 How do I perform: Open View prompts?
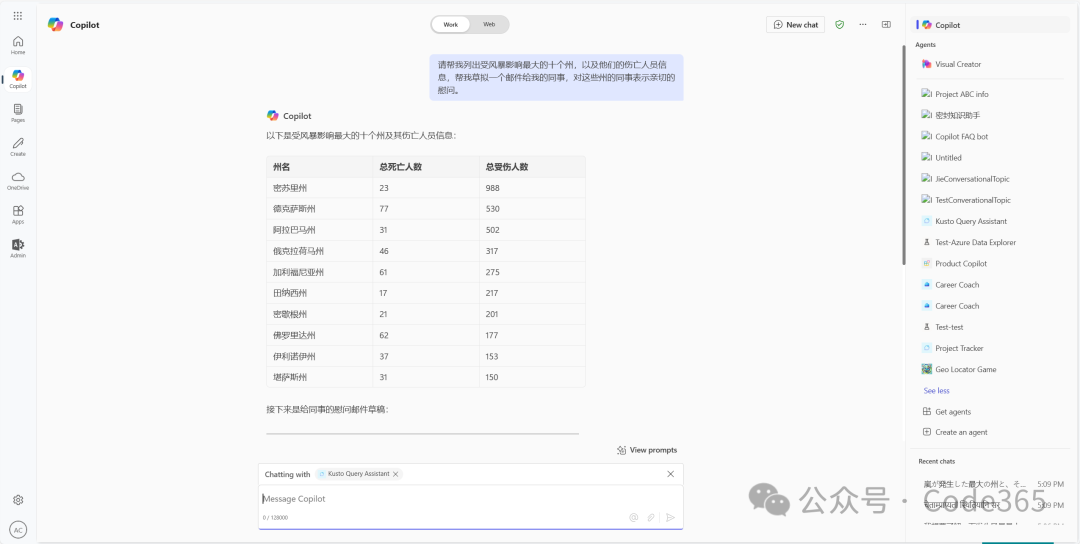click(x=647, y=450)
